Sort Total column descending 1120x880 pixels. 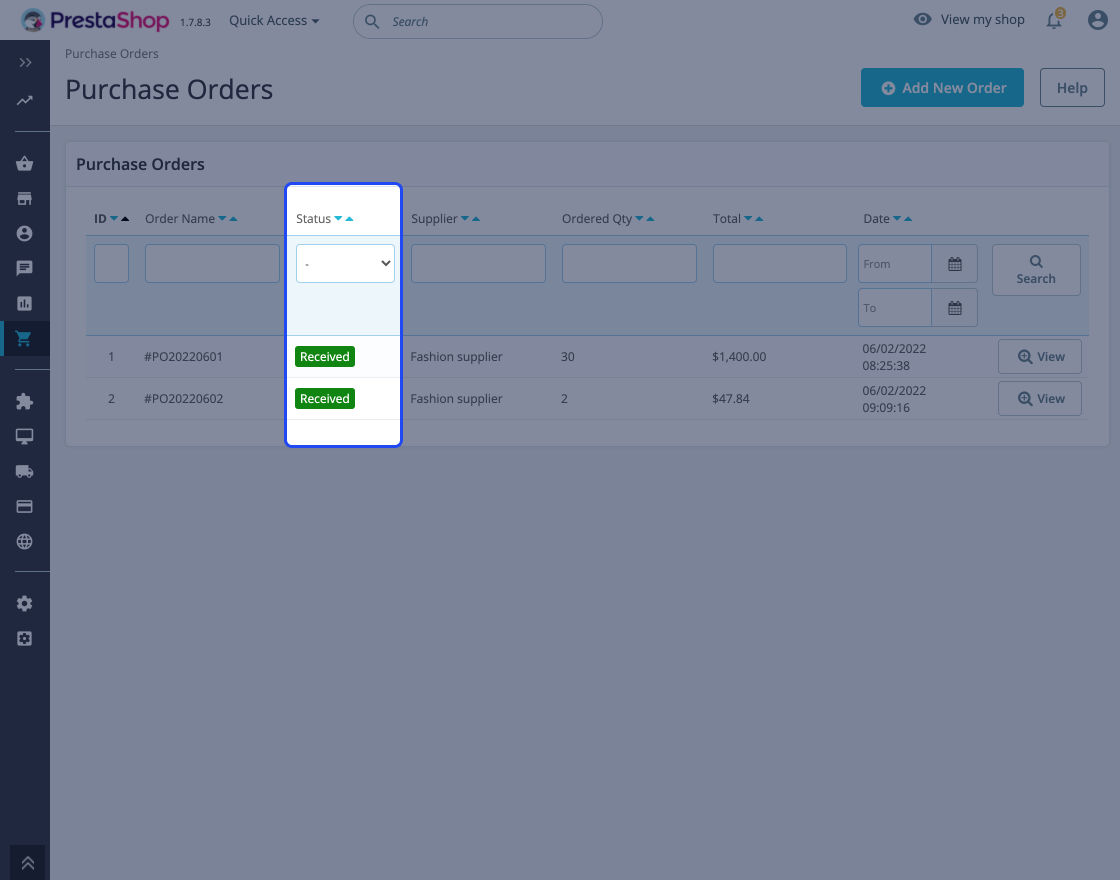748,219
